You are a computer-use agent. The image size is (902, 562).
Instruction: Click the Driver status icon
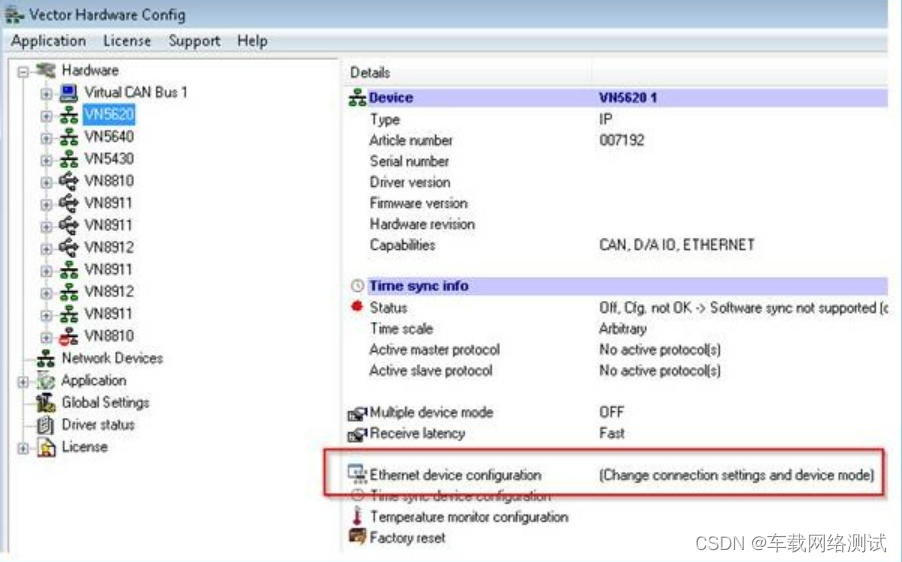pos(46,425)
